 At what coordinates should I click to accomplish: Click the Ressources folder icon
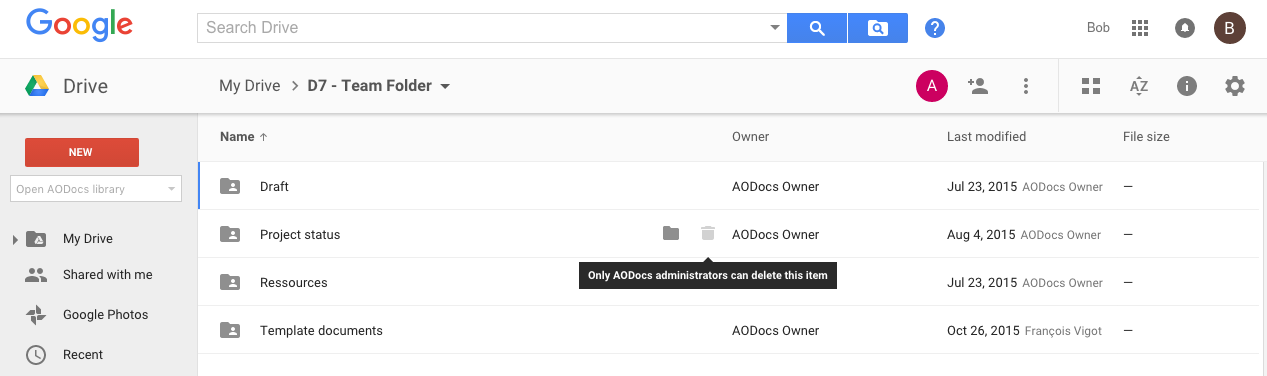pyautogui.click(x=230, y=282)
